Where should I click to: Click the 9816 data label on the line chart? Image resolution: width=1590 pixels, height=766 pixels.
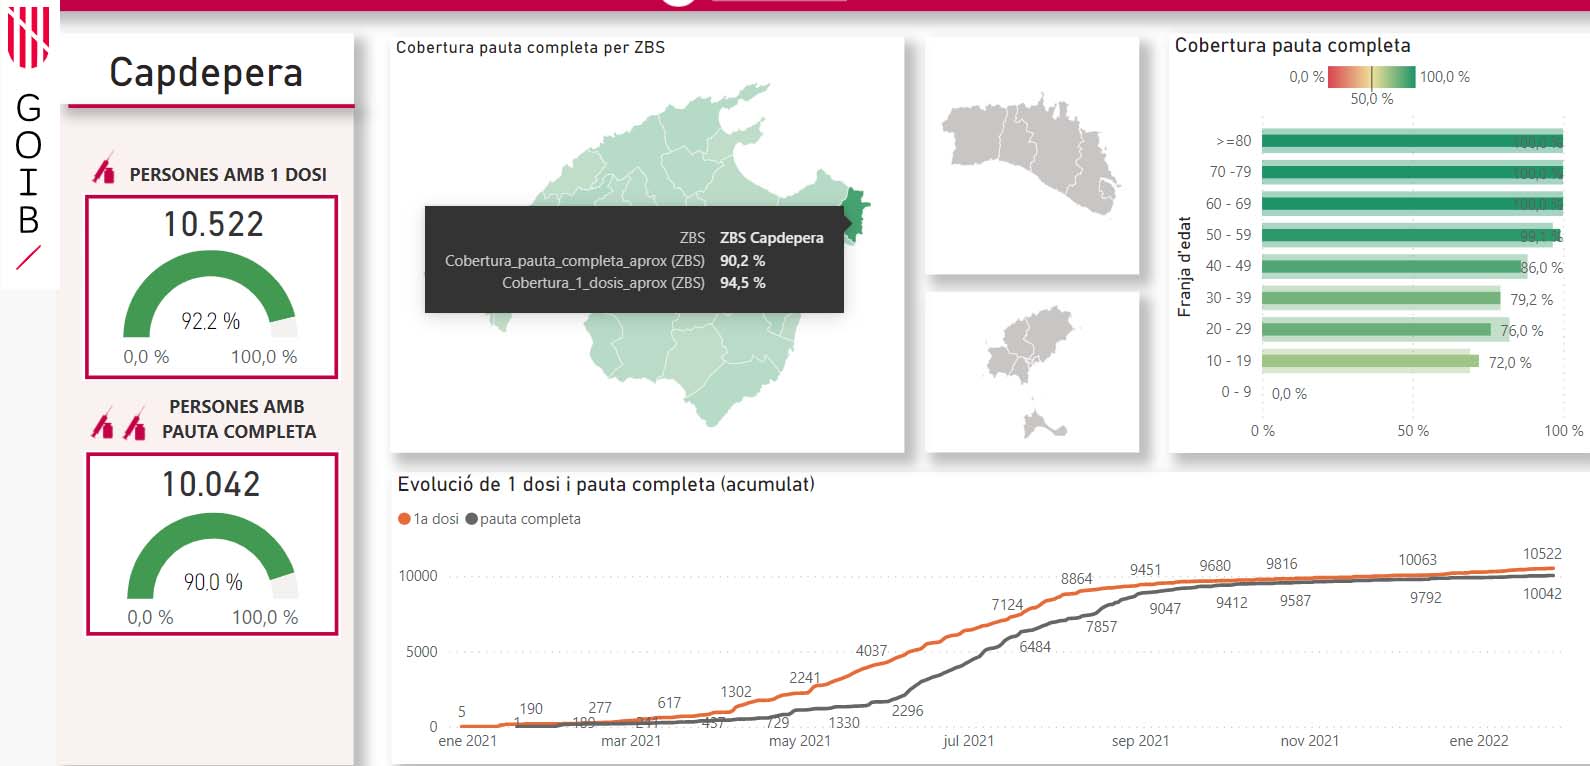1282,564
